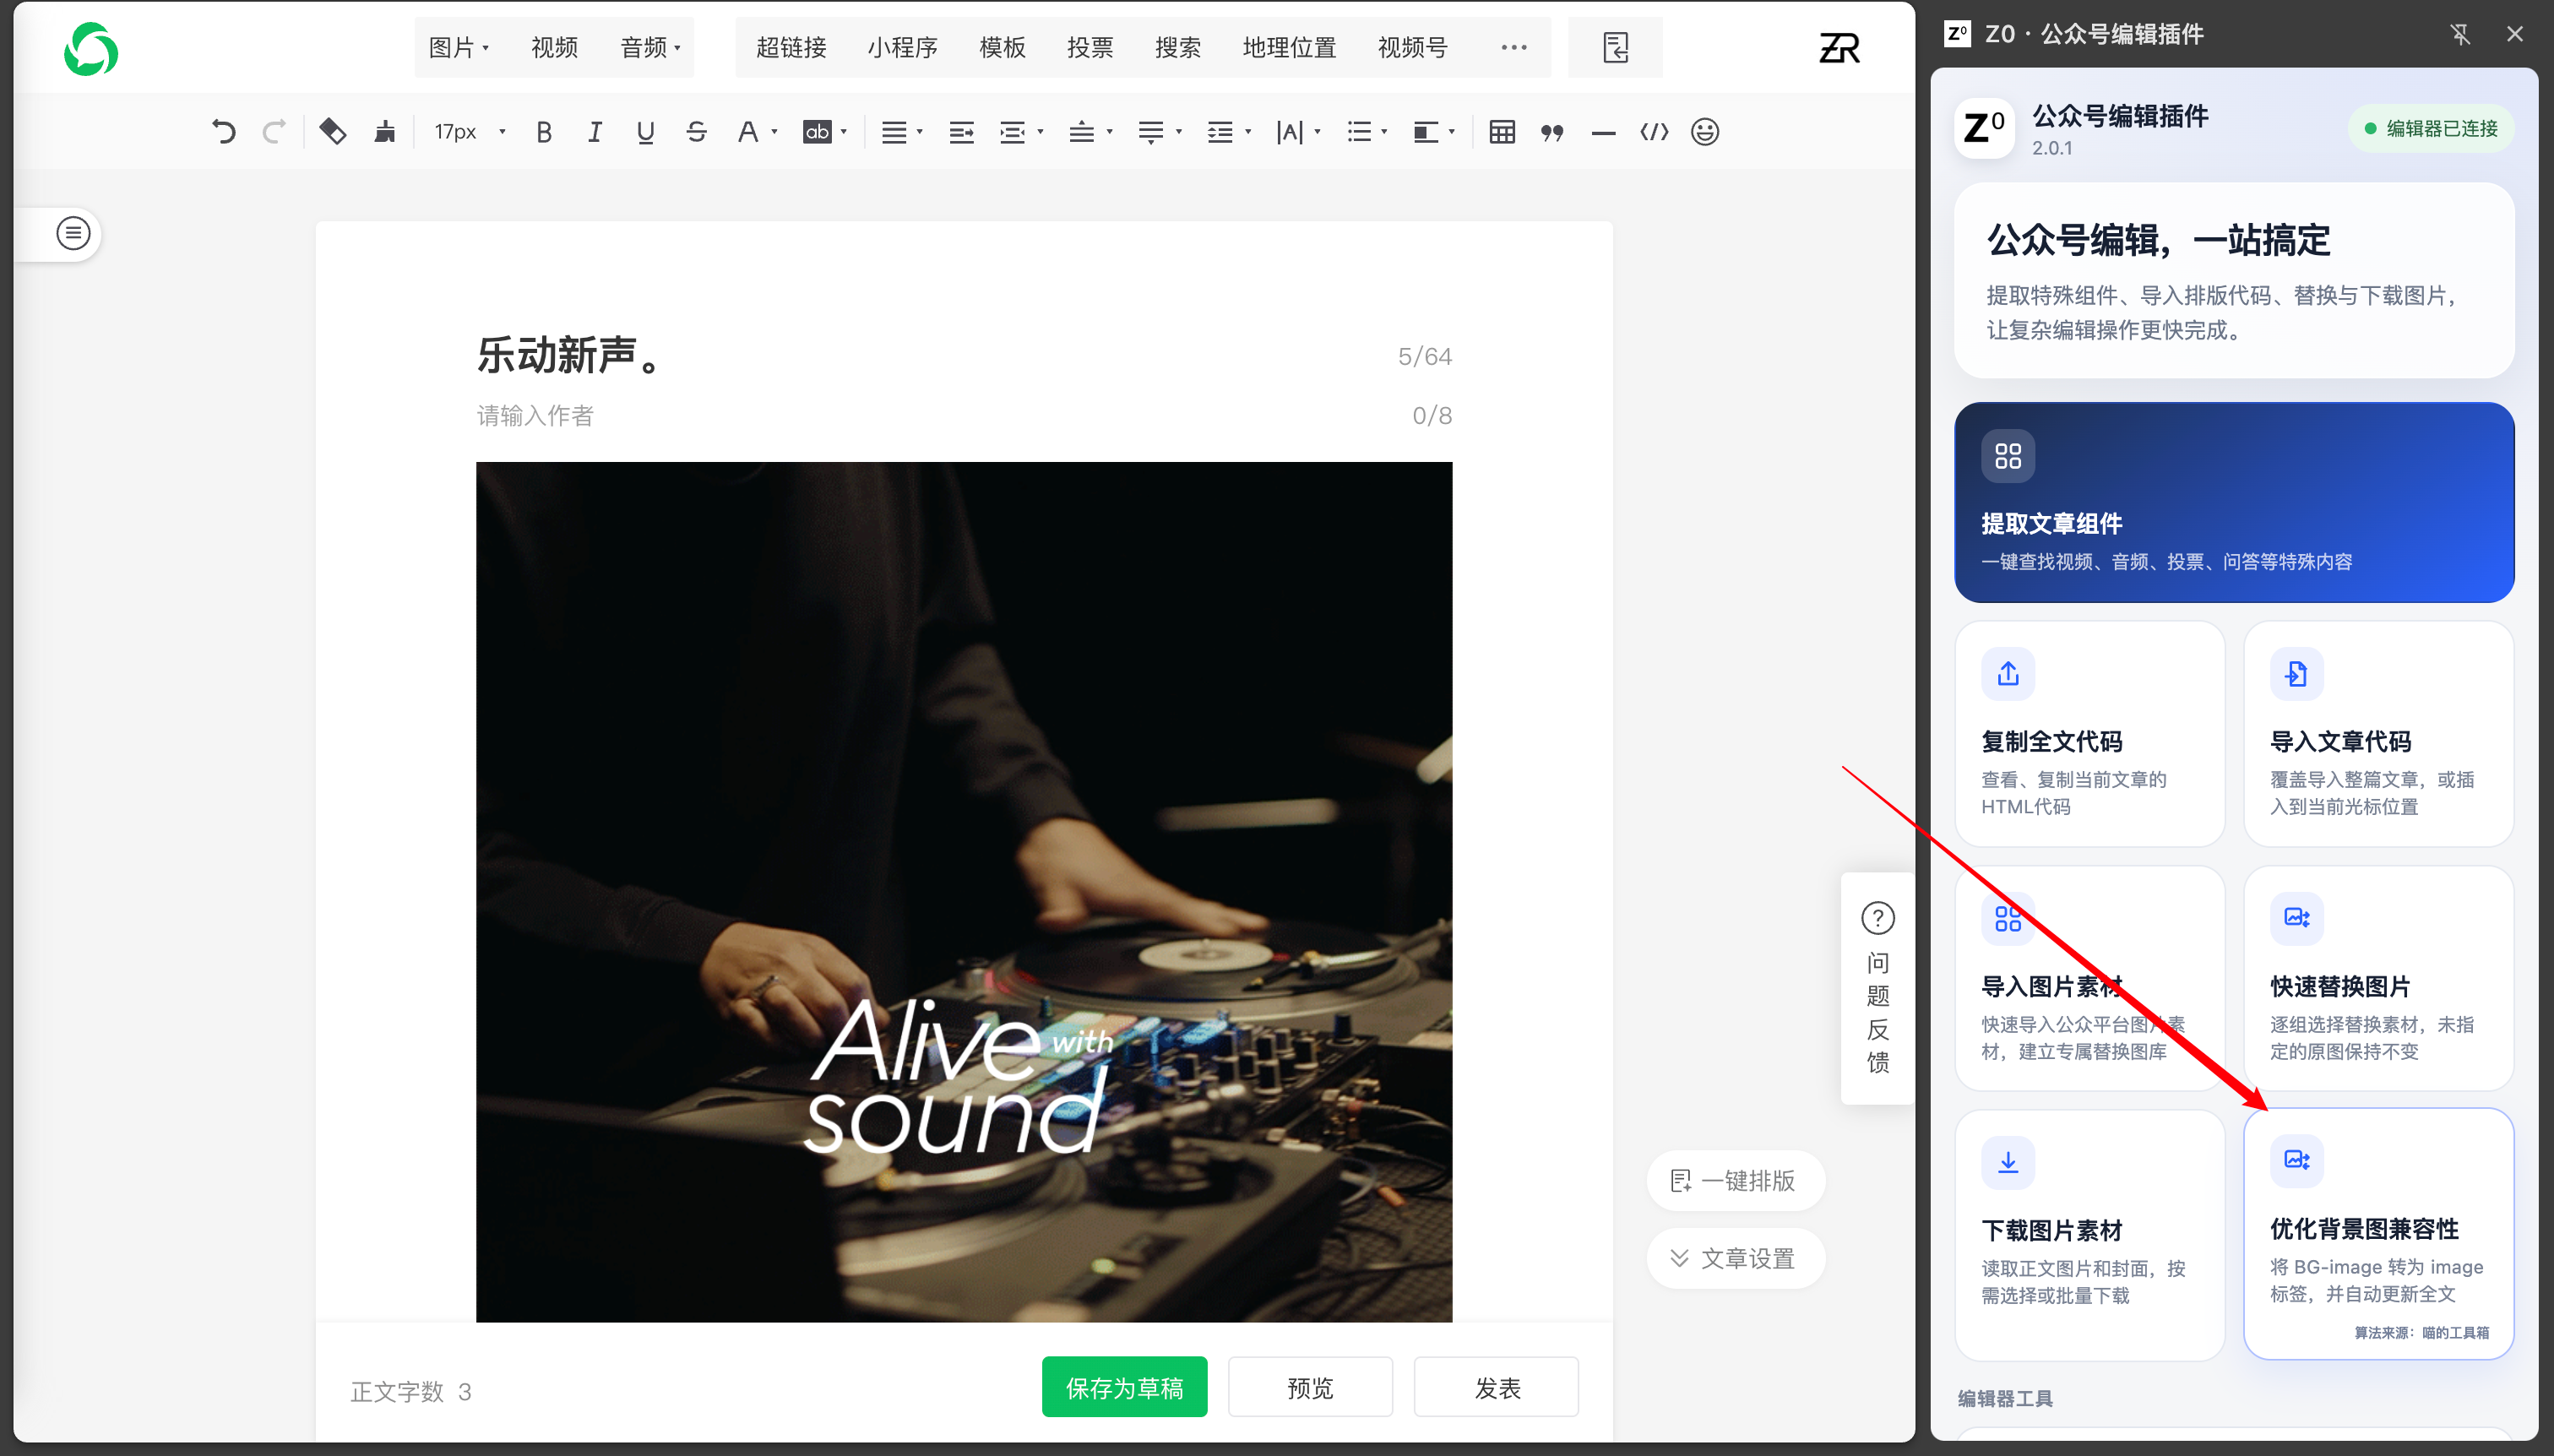Open the 图片 insert menu
This screenshot has width=2554, height=1456.
(458, 47)
